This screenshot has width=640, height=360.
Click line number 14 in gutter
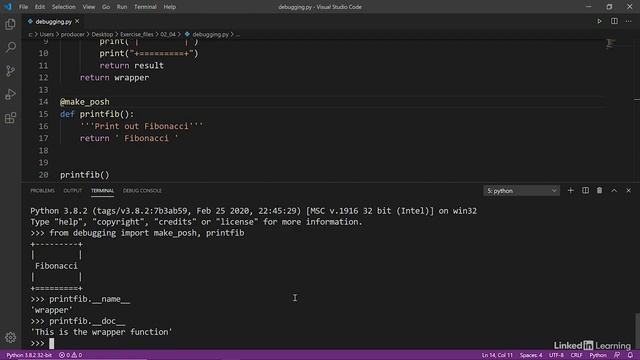pyautogui.click(x=43, y=102)
